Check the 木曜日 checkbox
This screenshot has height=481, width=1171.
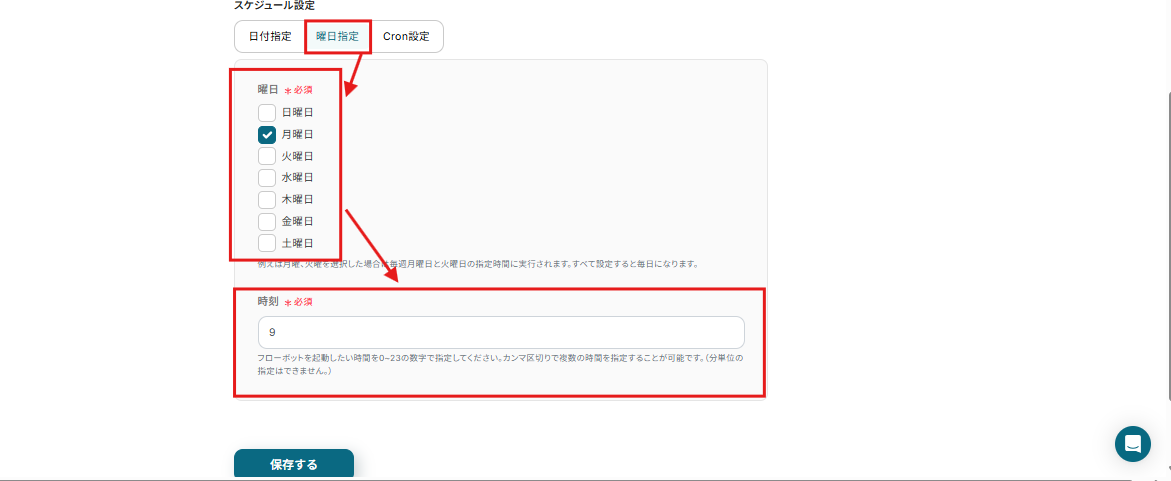pyautogui.click(x=267, y=199)
